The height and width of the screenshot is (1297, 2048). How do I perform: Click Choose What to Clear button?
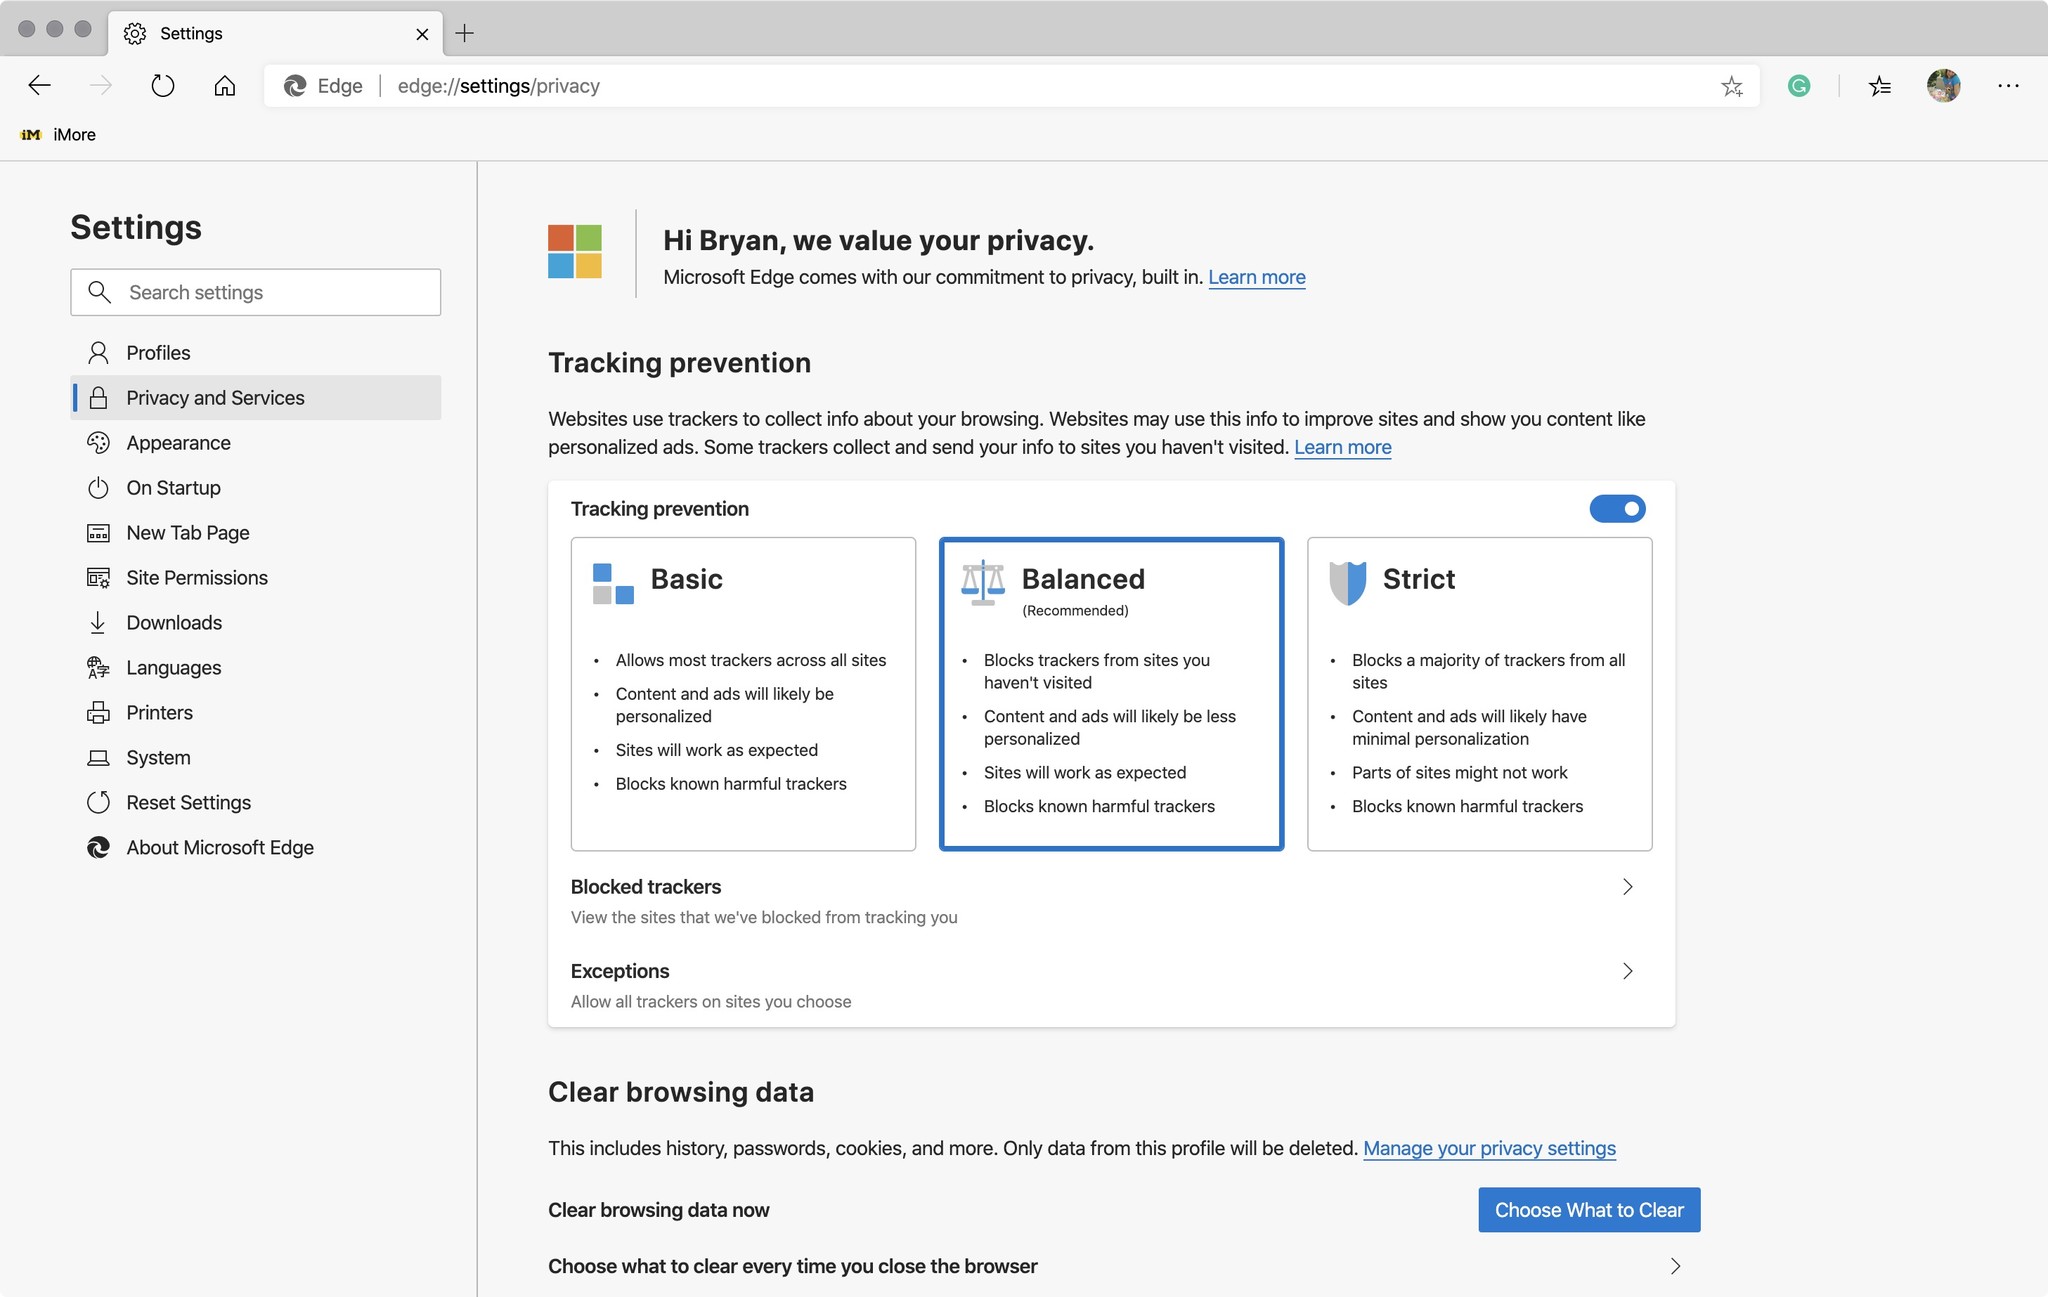tap(1588, 1209)
